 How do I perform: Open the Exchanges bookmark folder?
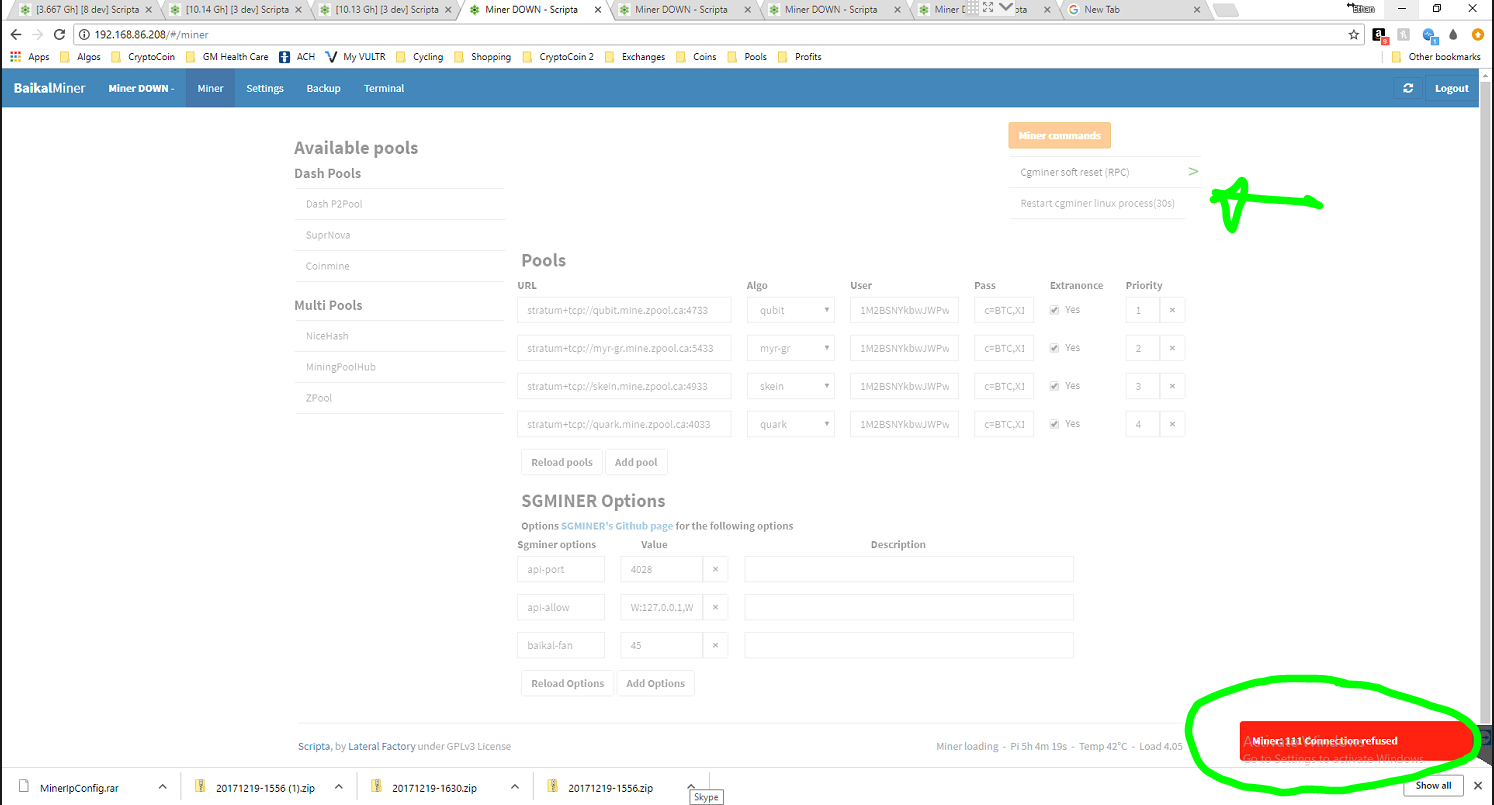tap(635, 57)
